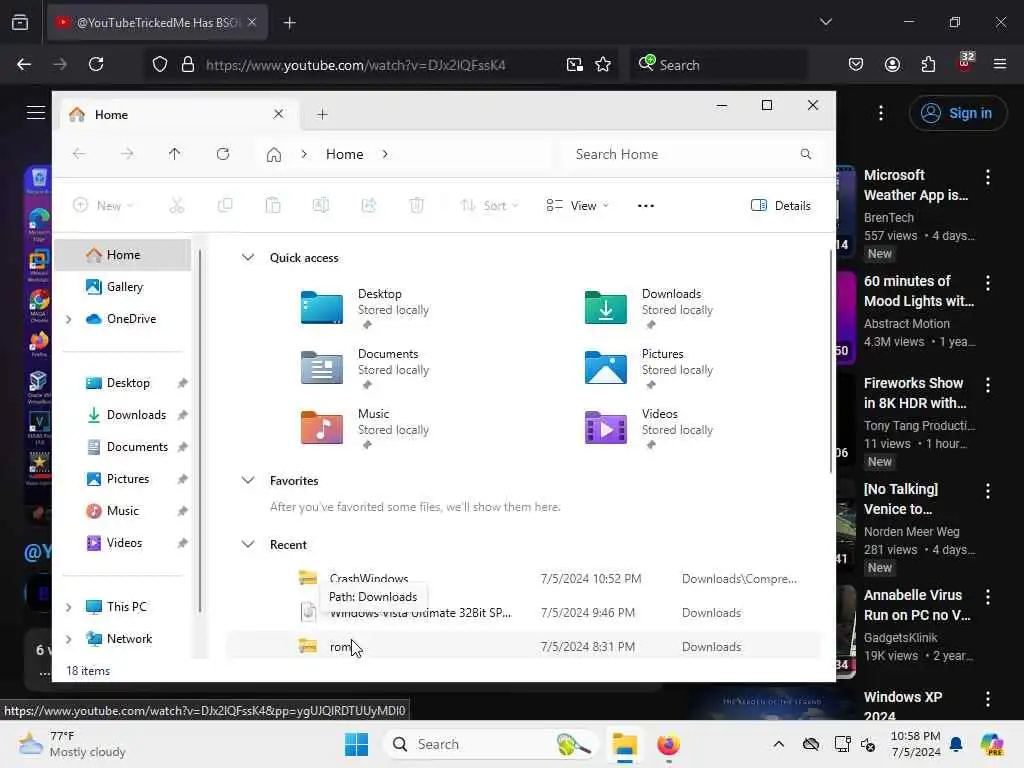1024x768 pixels.
Task: Click the taskbar Search box
Action: [x=490, y=744]
